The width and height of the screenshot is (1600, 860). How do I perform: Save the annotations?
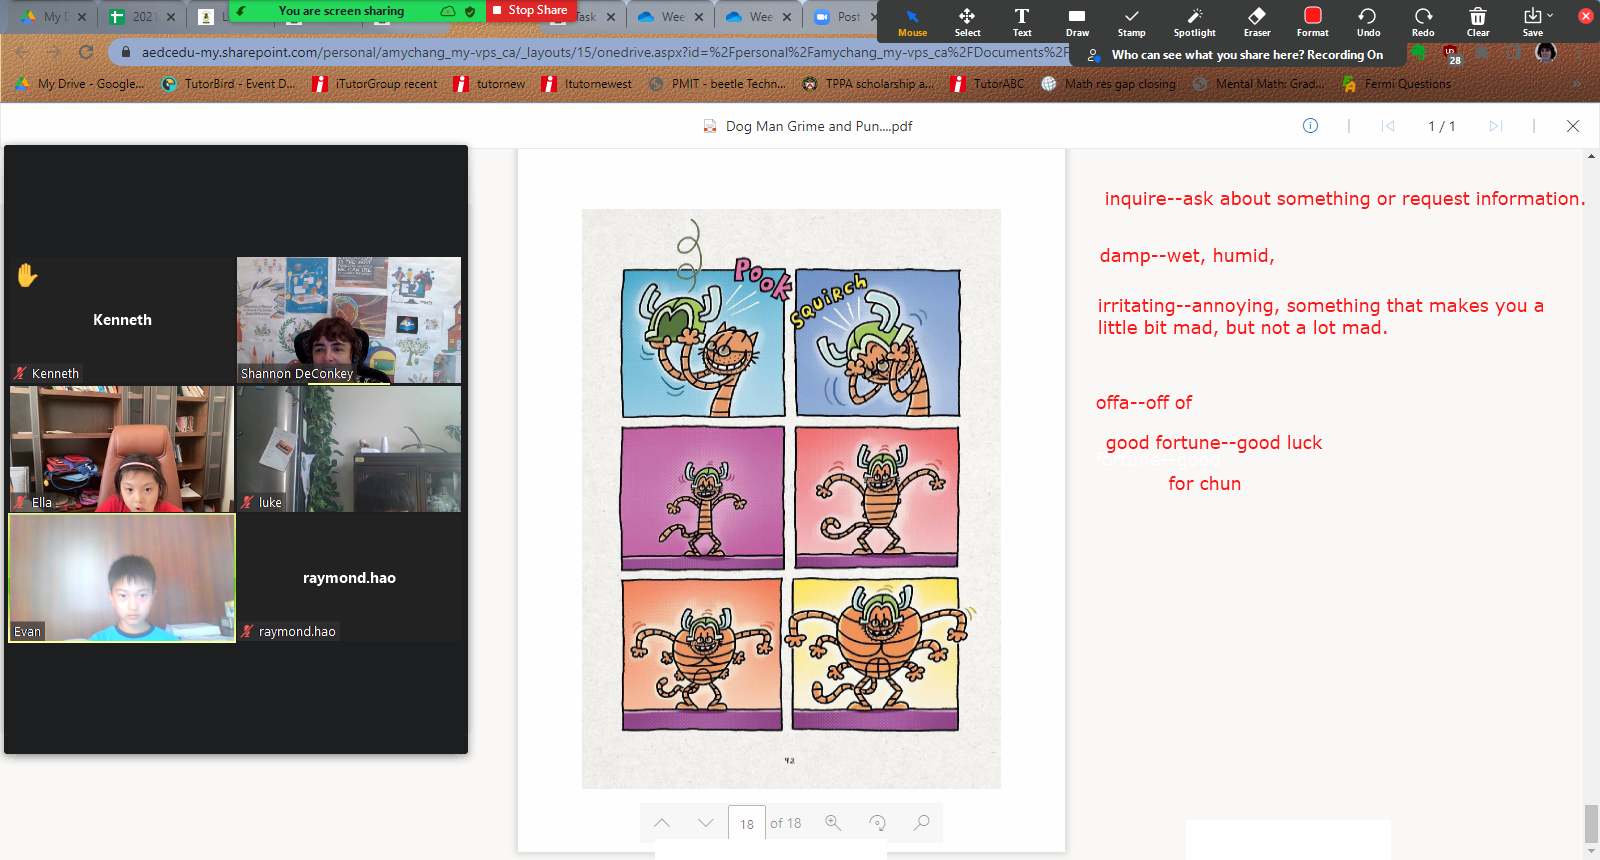coord(1533,22)
